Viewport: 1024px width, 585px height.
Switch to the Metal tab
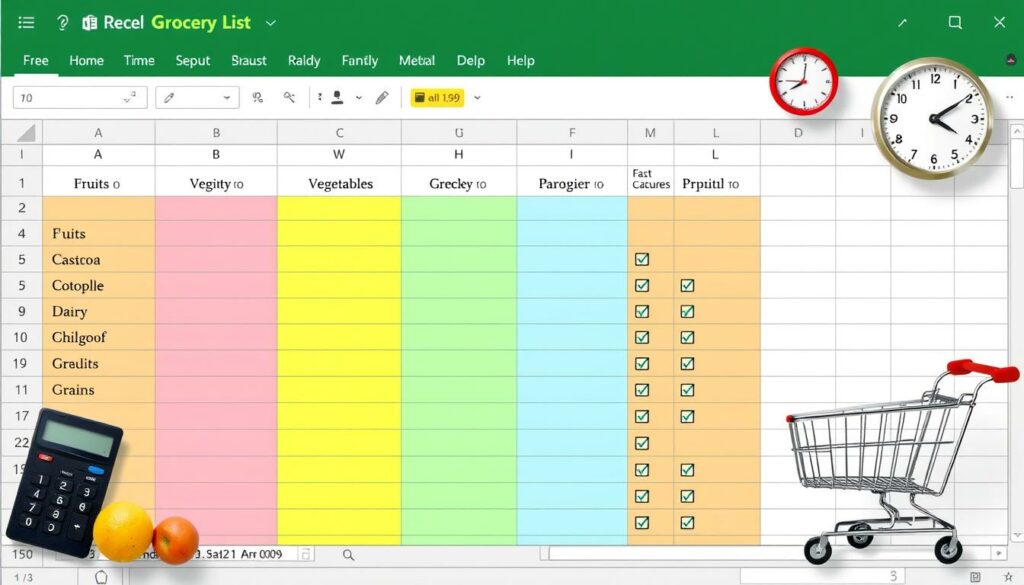(417, 60)
